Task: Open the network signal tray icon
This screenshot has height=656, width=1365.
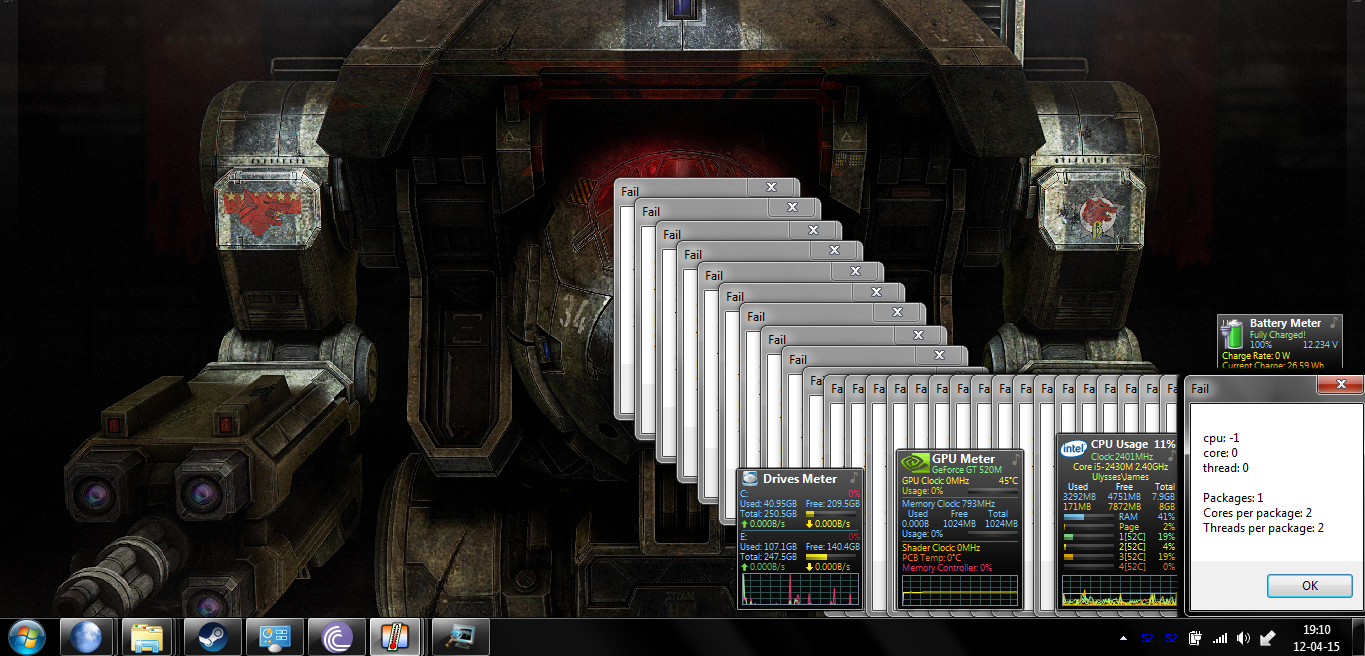Action: pyautogui.click(x=1219, y=638)
